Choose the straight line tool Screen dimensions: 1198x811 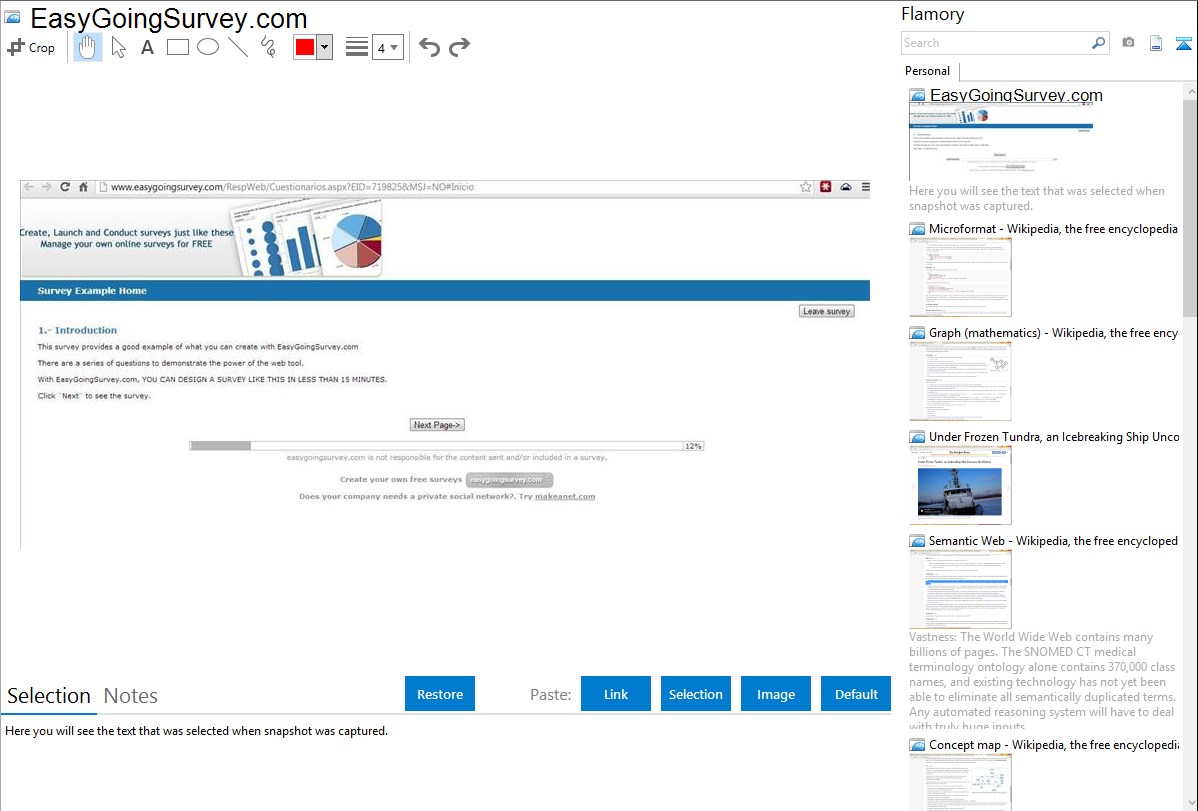238,47
